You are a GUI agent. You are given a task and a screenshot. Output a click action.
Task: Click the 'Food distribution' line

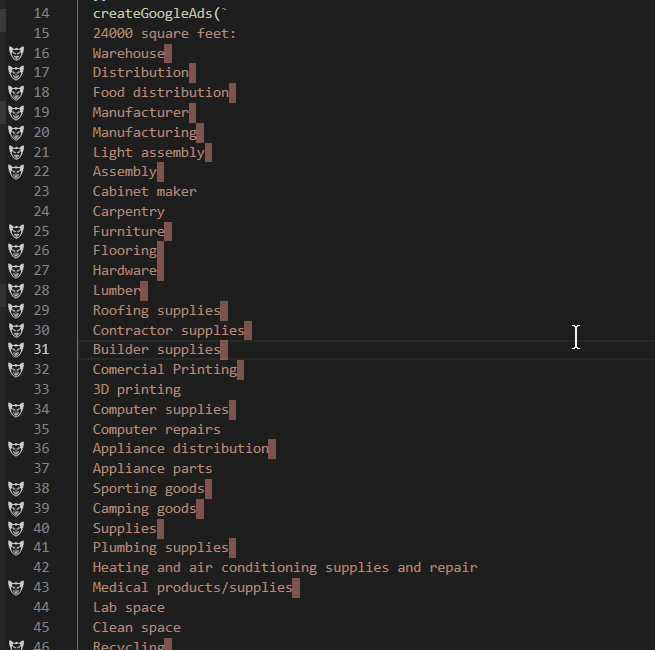tap(161, 92)
